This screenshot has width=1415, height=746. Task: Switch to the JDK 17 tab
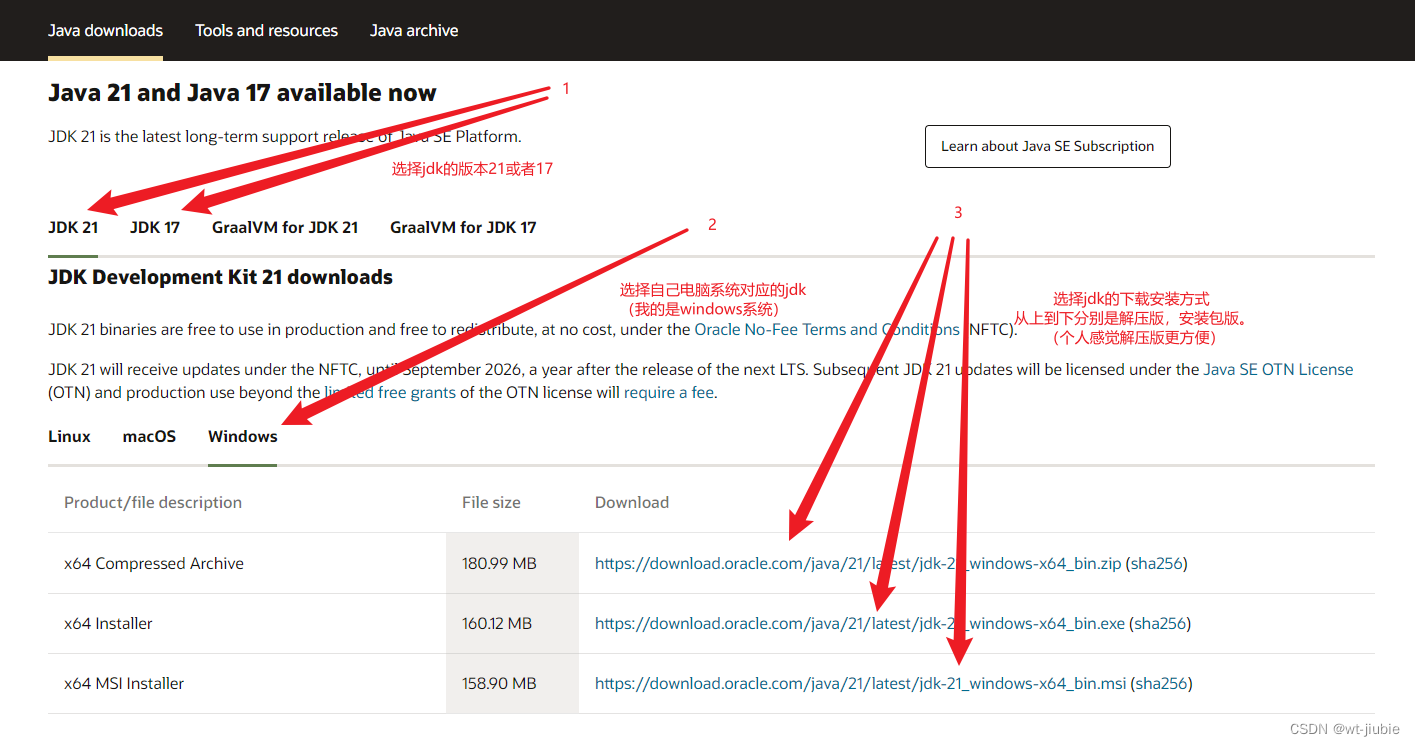(155, 227)
